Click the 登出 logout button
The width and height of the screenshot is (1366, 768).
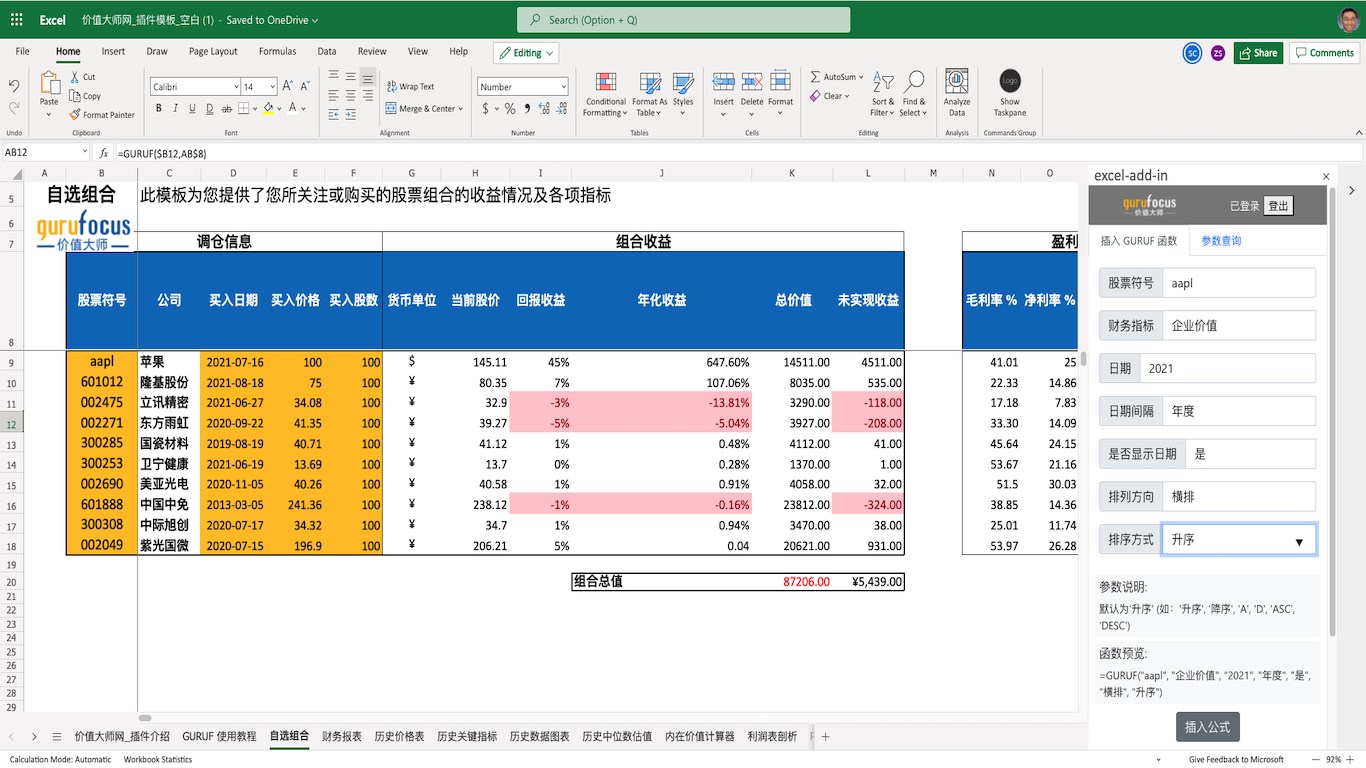point(1278,206)
